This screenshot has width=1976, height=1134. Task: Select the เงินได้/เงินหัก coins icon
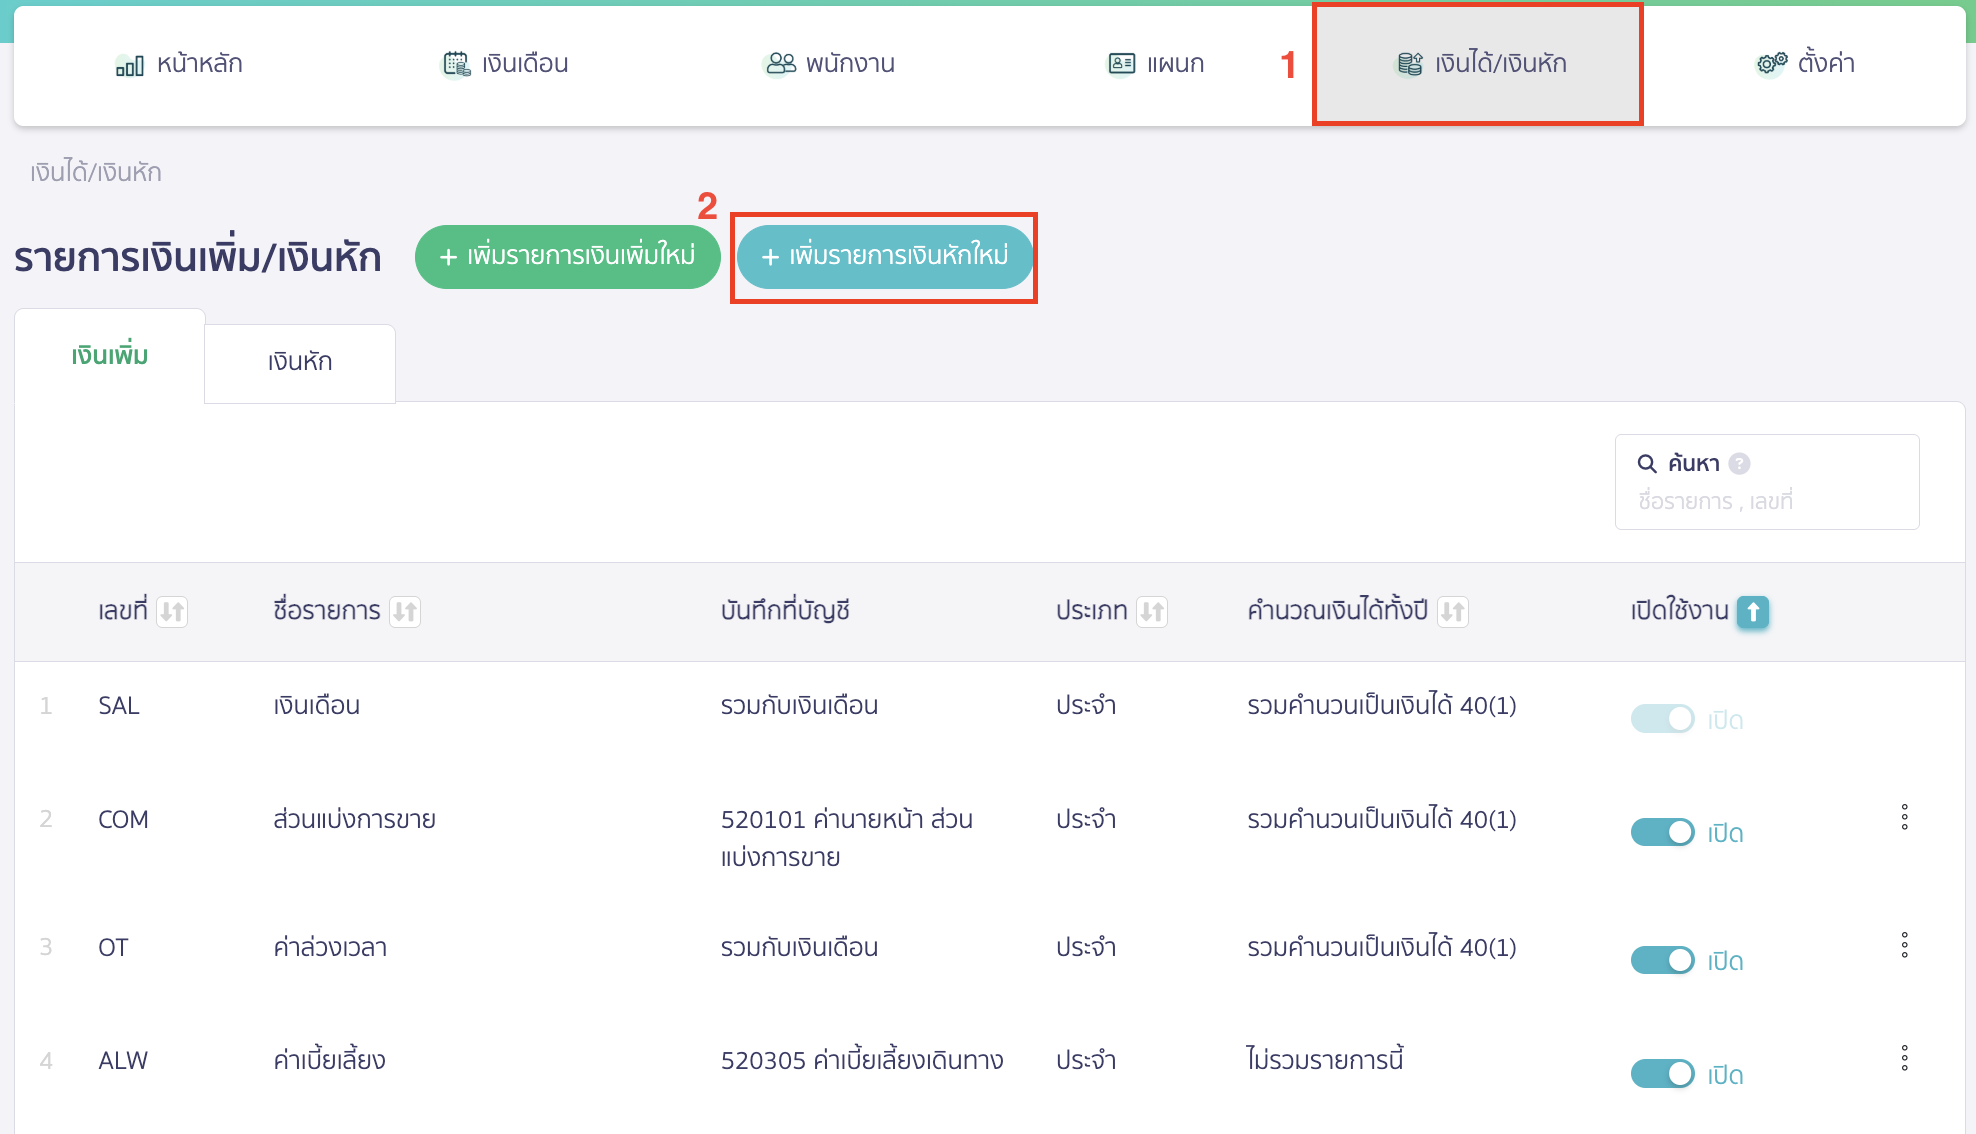(x=1408, y=62)
